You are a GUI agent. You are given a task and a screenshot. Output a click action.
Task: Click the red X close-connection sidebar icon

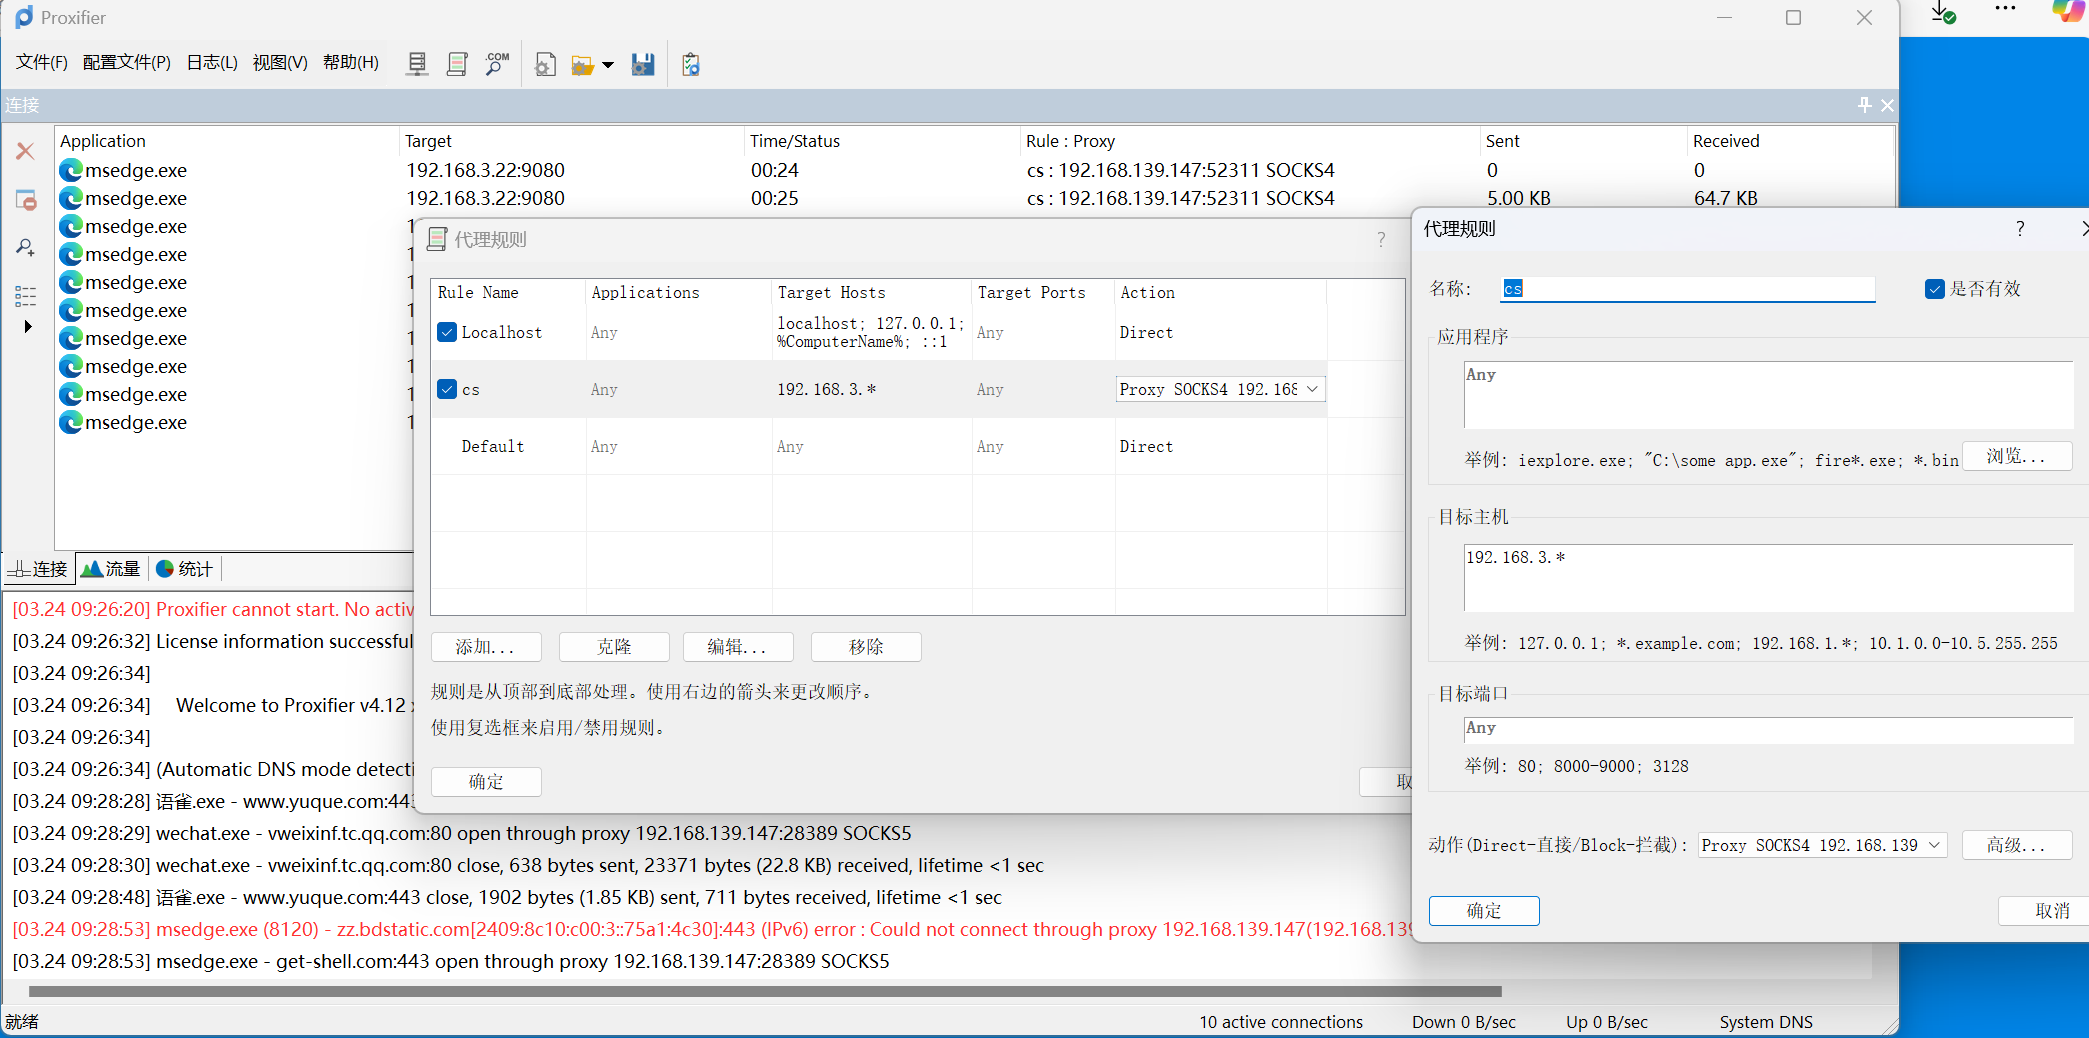(x=25, y=151)
